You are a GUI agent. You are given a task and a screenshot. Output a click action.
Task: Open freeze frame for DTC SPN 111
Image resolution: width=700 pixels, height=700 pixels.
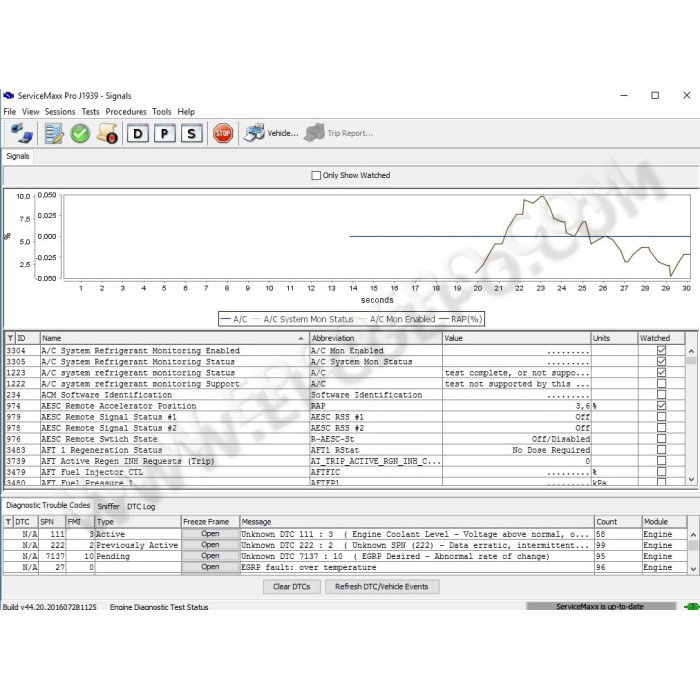coord(210,534)
